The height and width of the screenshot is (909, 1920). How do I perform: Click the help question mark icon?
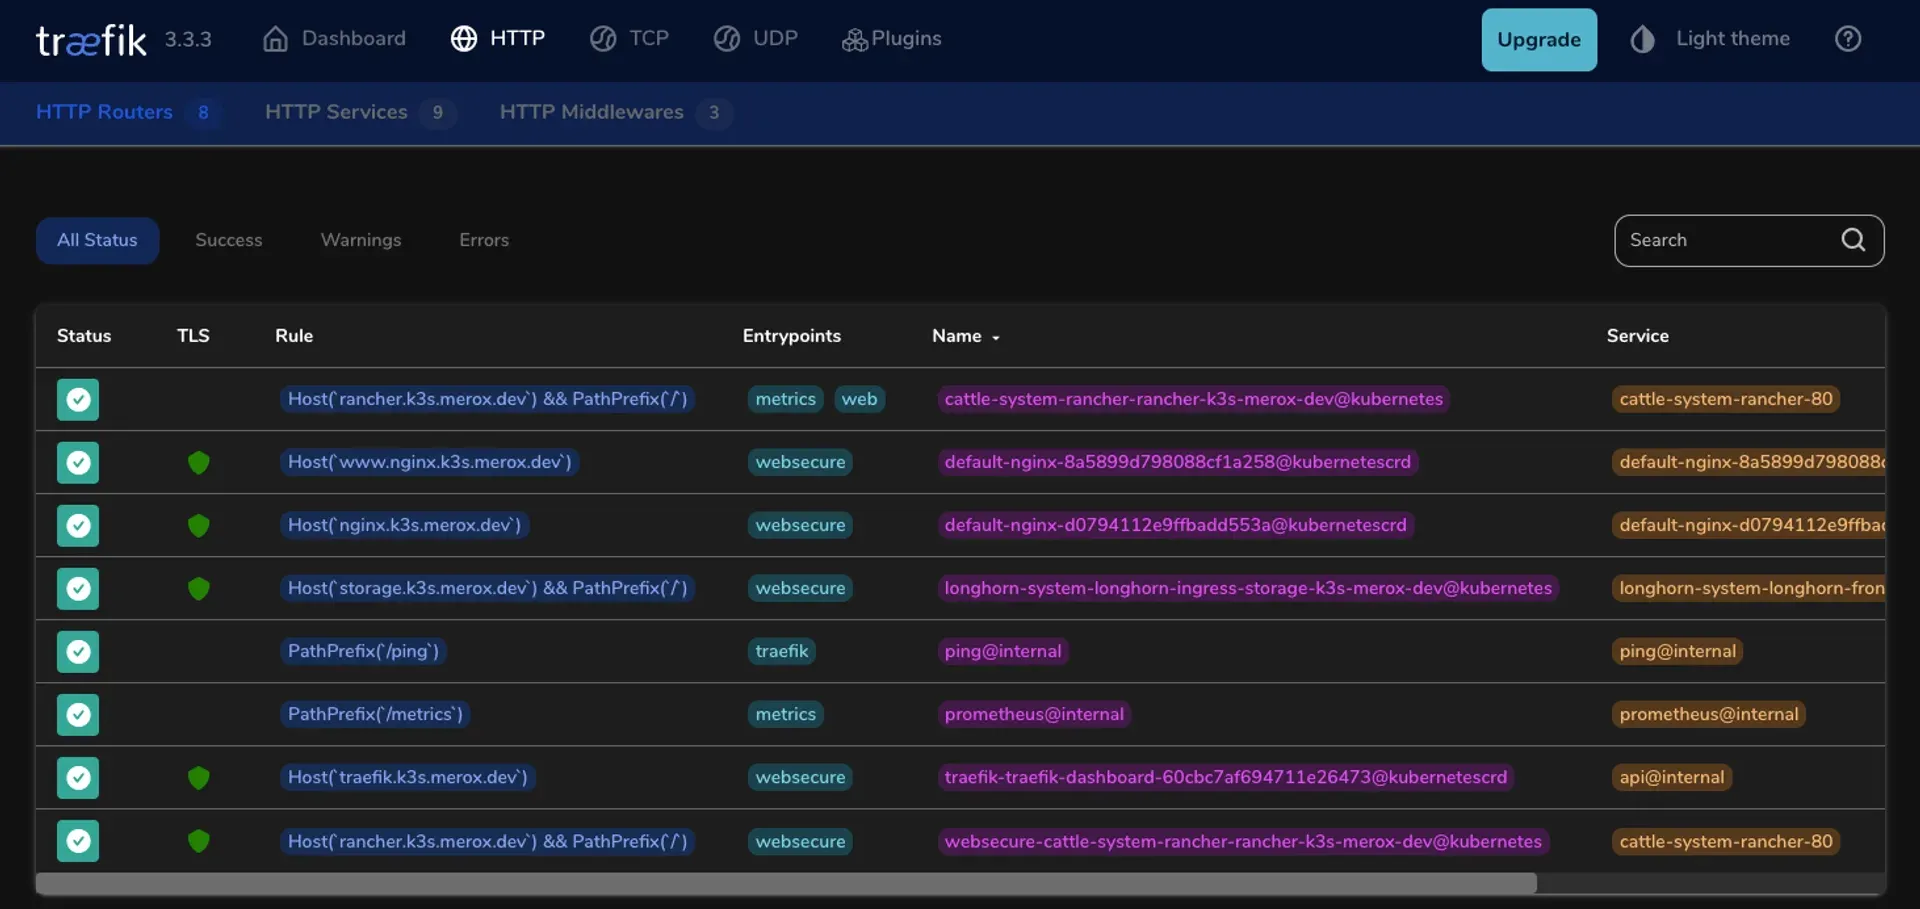pyautogui.click(x=1847, y=38)
